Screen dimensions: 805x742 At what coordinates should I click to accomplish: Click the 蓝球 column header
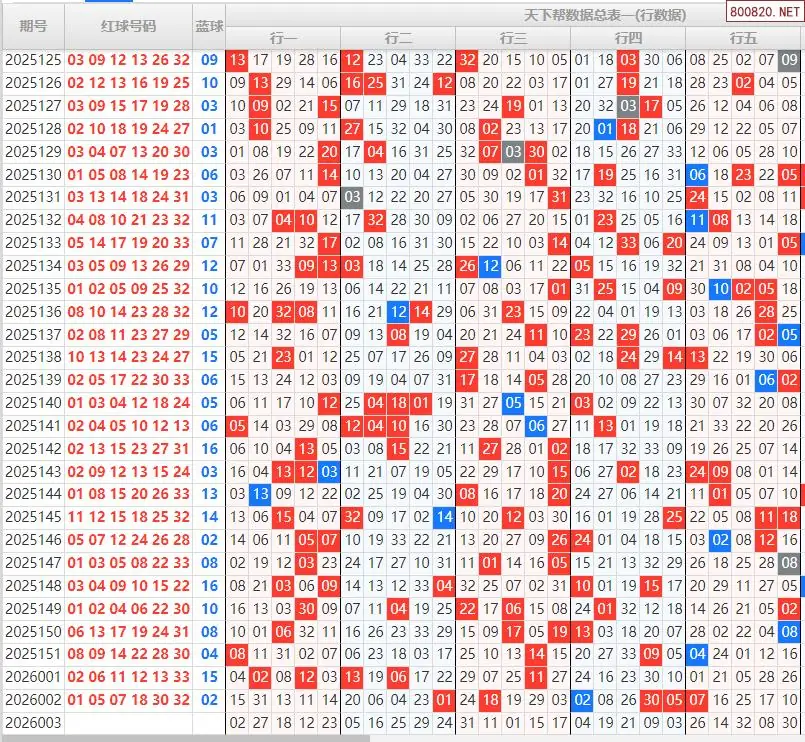pyautogui.click(x=209, y=26)
